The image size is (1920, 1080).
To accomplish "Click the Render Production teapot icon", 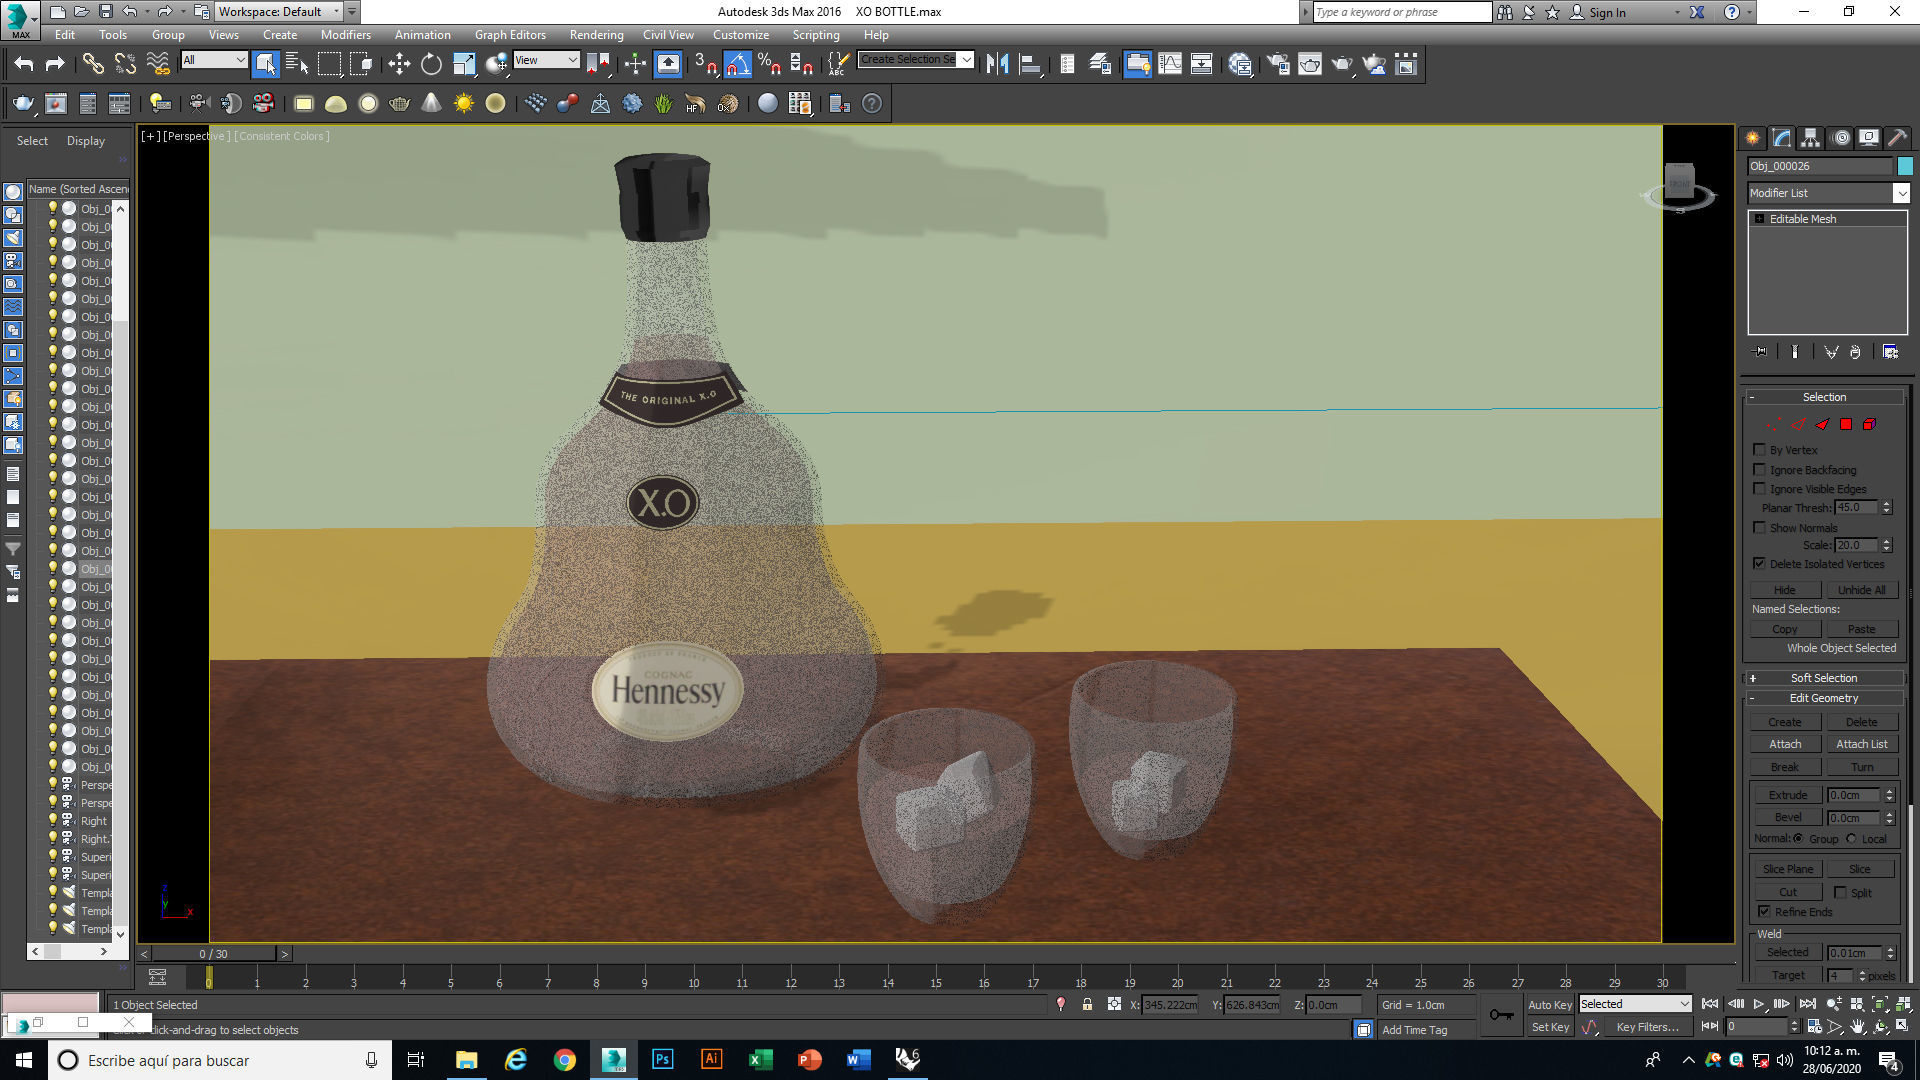I will 1342,65.
